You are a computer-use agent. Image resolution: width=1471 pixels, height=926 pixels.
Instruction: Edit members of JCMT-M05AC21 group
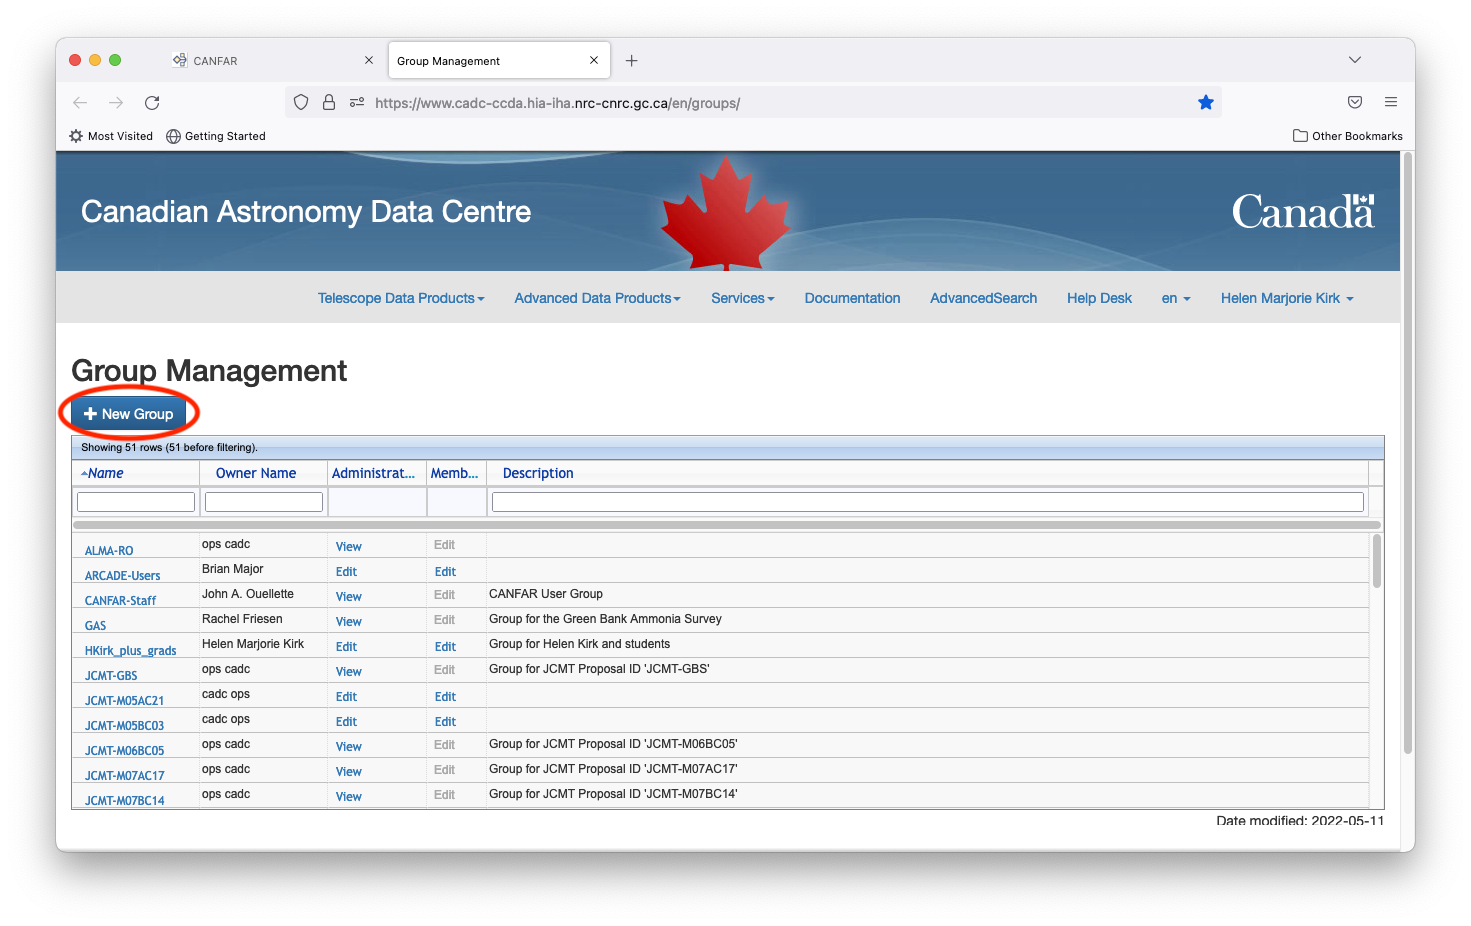coord(445,697)
